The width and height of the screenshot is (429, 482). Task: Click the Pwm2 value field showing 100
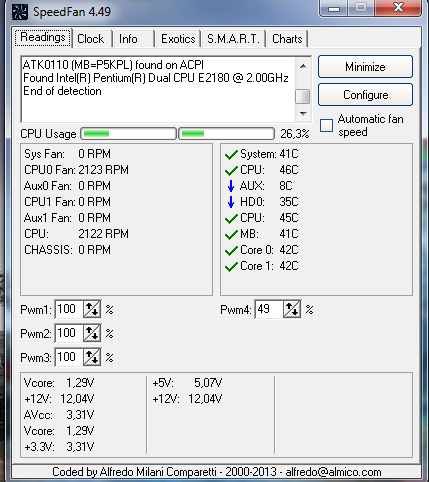[x=69, y=333]
